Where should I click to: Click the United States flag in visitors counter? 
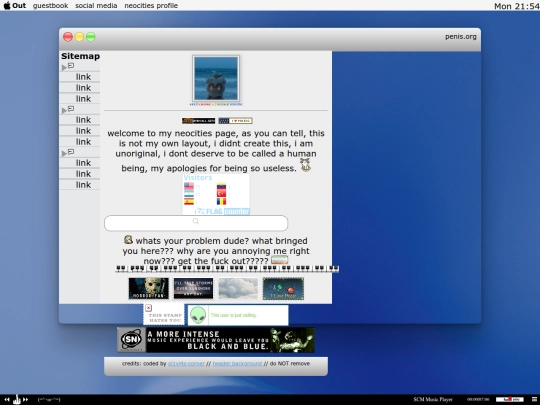[x=189, y=186]
